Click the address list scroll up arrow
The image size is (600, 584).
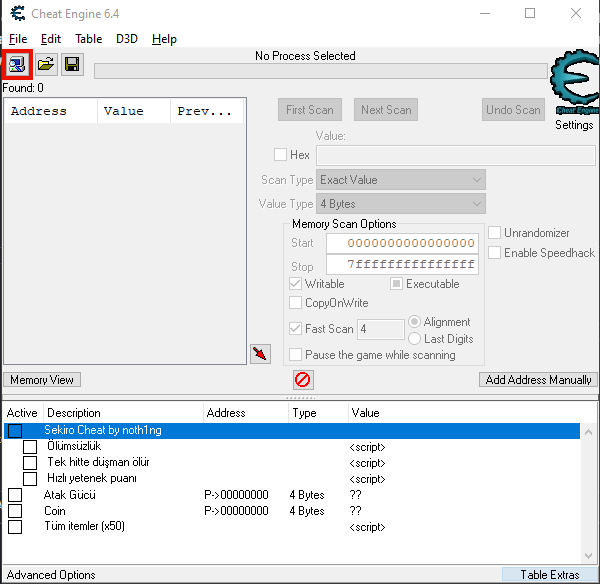589,432
